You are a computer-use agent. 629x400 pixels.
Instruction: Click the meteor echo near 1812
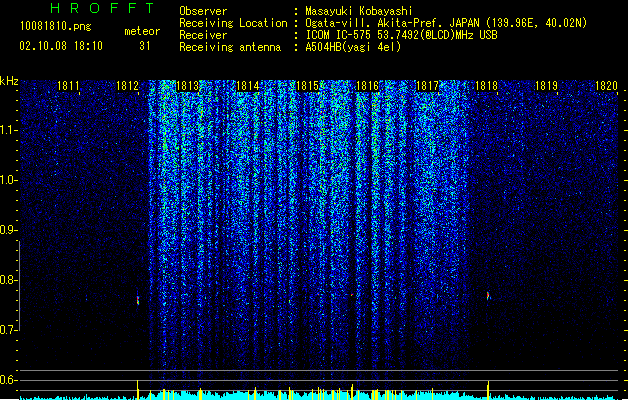[x=138, y=300]
